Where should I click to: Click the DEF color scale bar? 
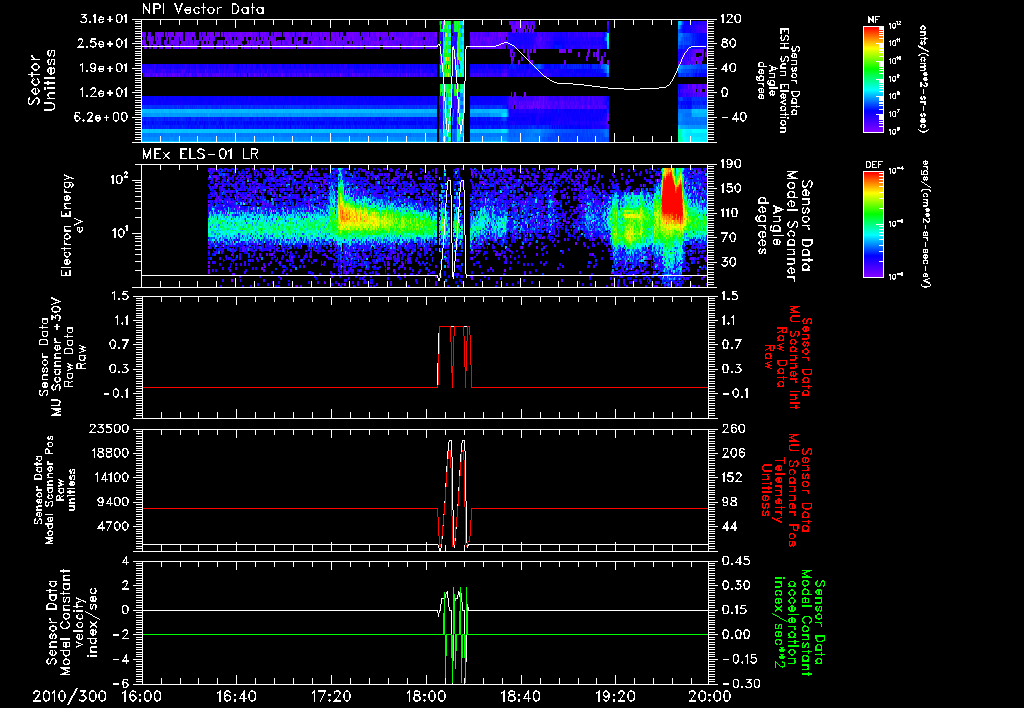[874, 224]
